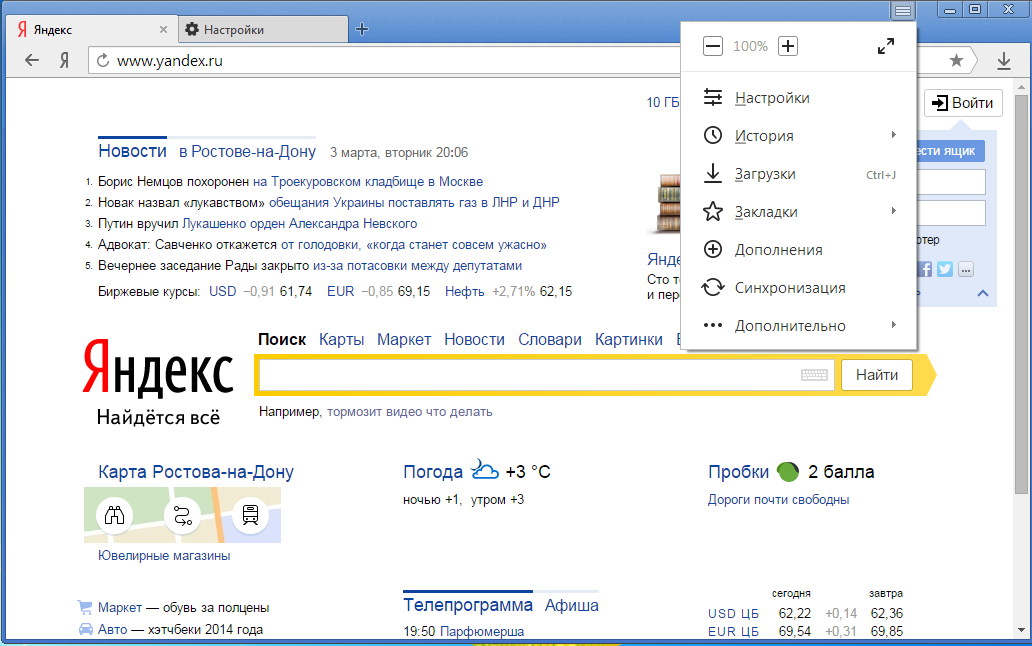Expand Дополнительно submenu
The image size is (1032, 646).
coord(799,326)
